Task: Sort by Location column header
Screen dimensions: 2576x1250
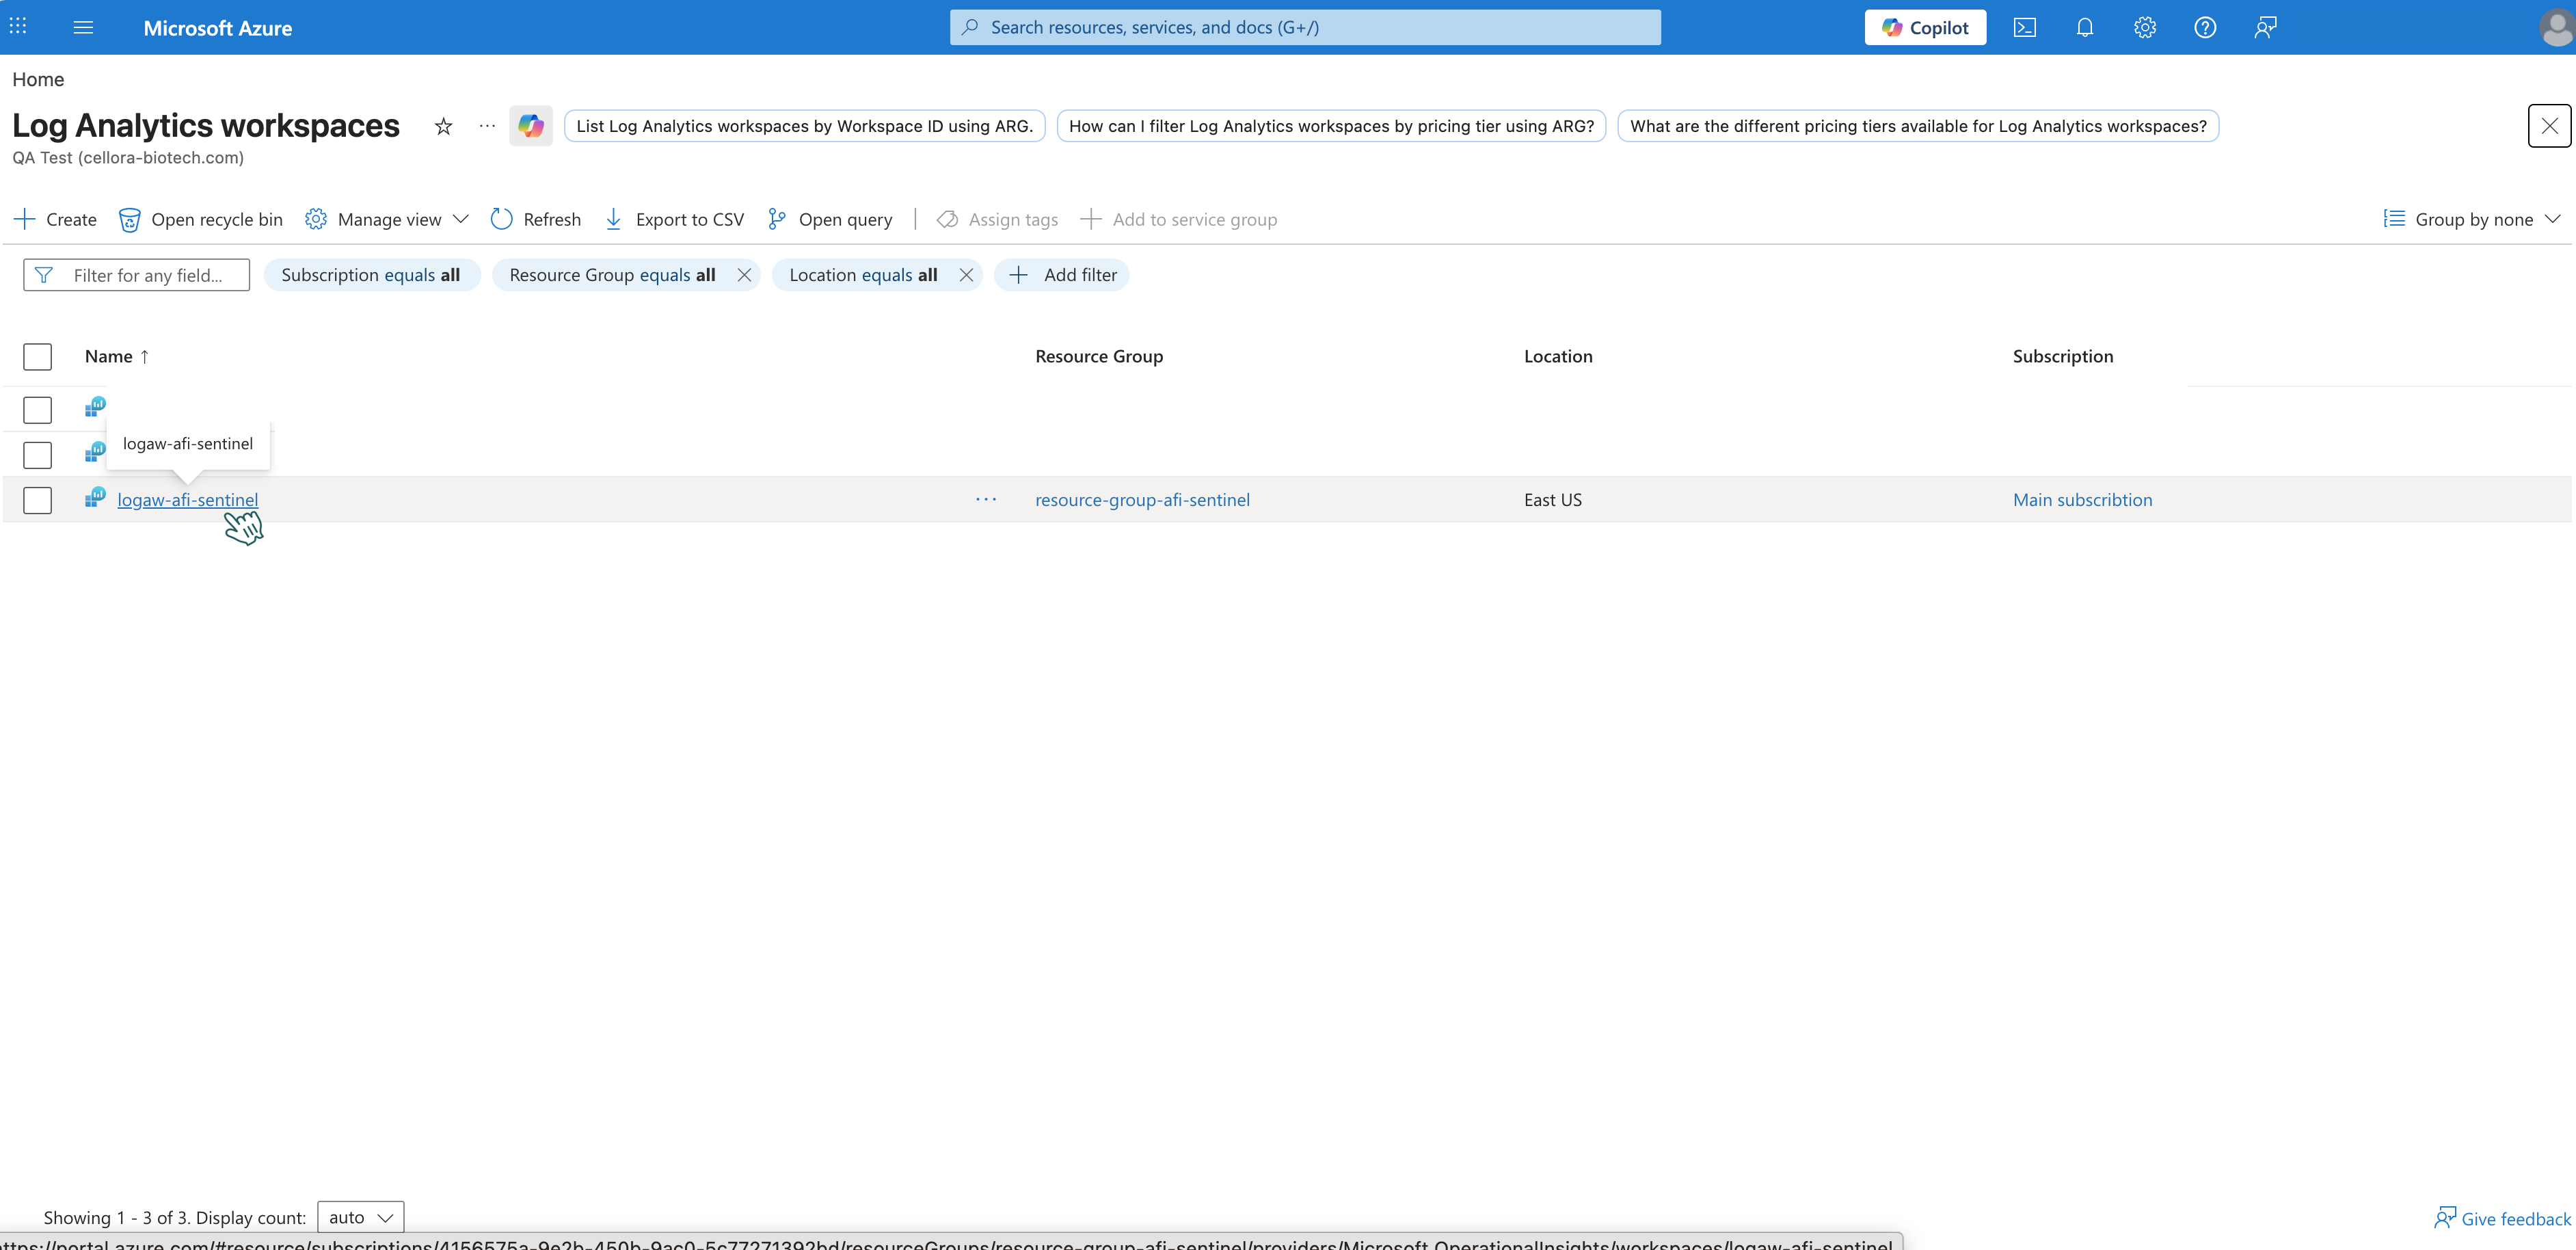Action: pyautogui.click(x=1558, y=357)
